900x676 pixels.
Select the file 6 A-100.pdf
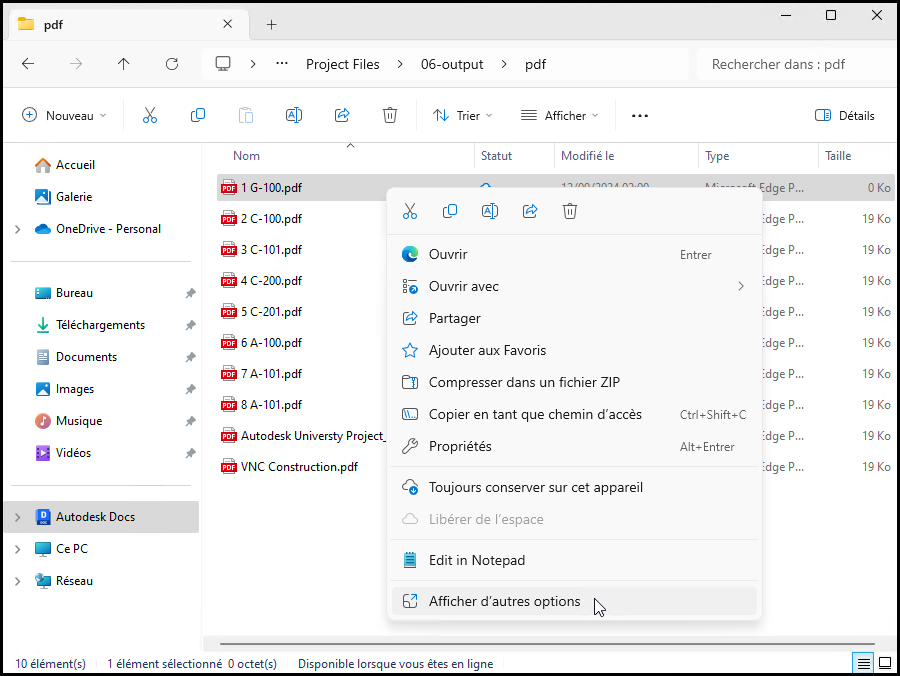click(x=271, y=343)
